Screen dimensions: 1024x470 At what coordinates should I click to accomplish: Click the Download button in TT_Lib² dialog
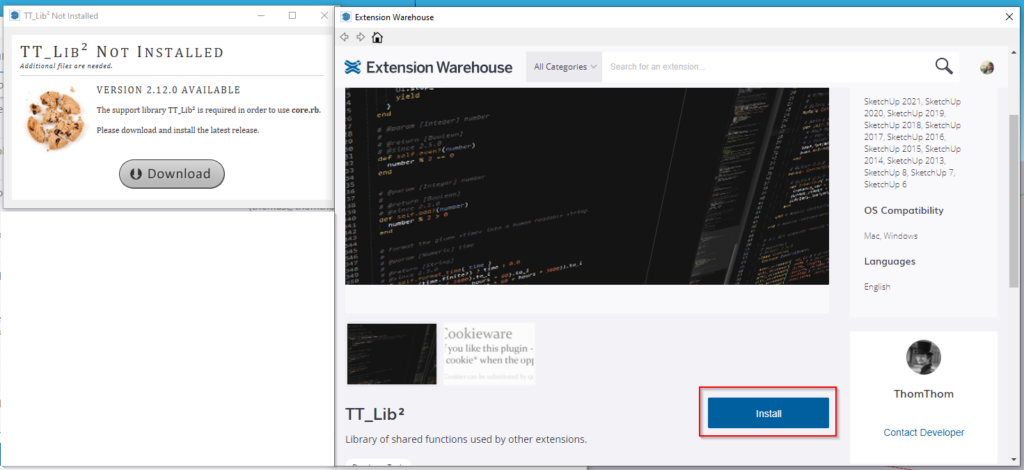coord(172,174)
